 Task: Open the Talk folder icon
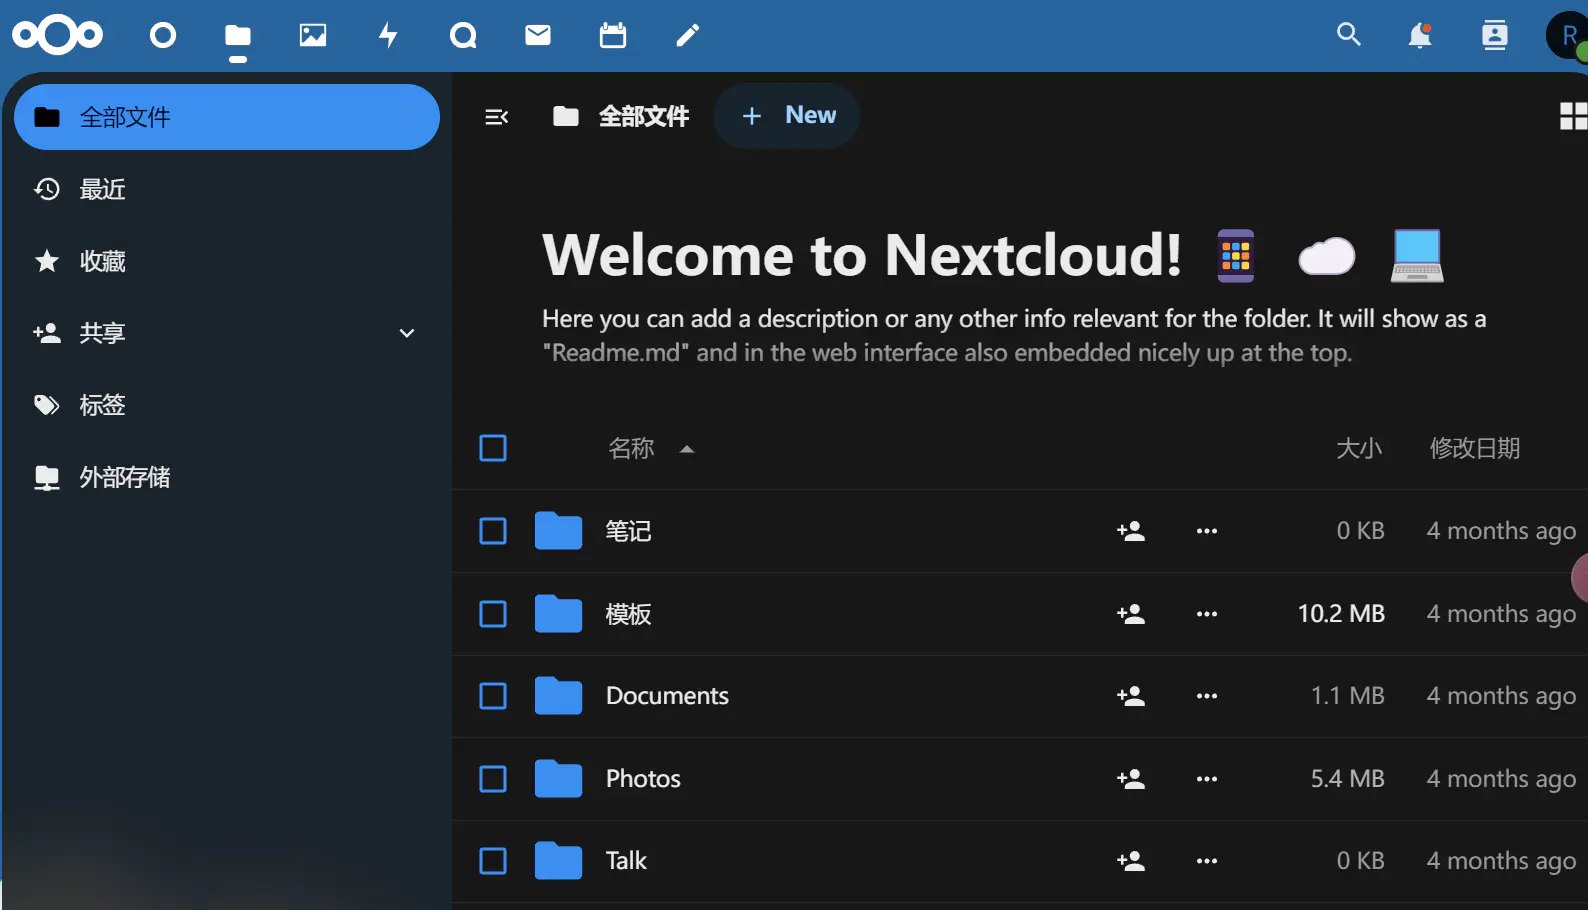point(558,861)
